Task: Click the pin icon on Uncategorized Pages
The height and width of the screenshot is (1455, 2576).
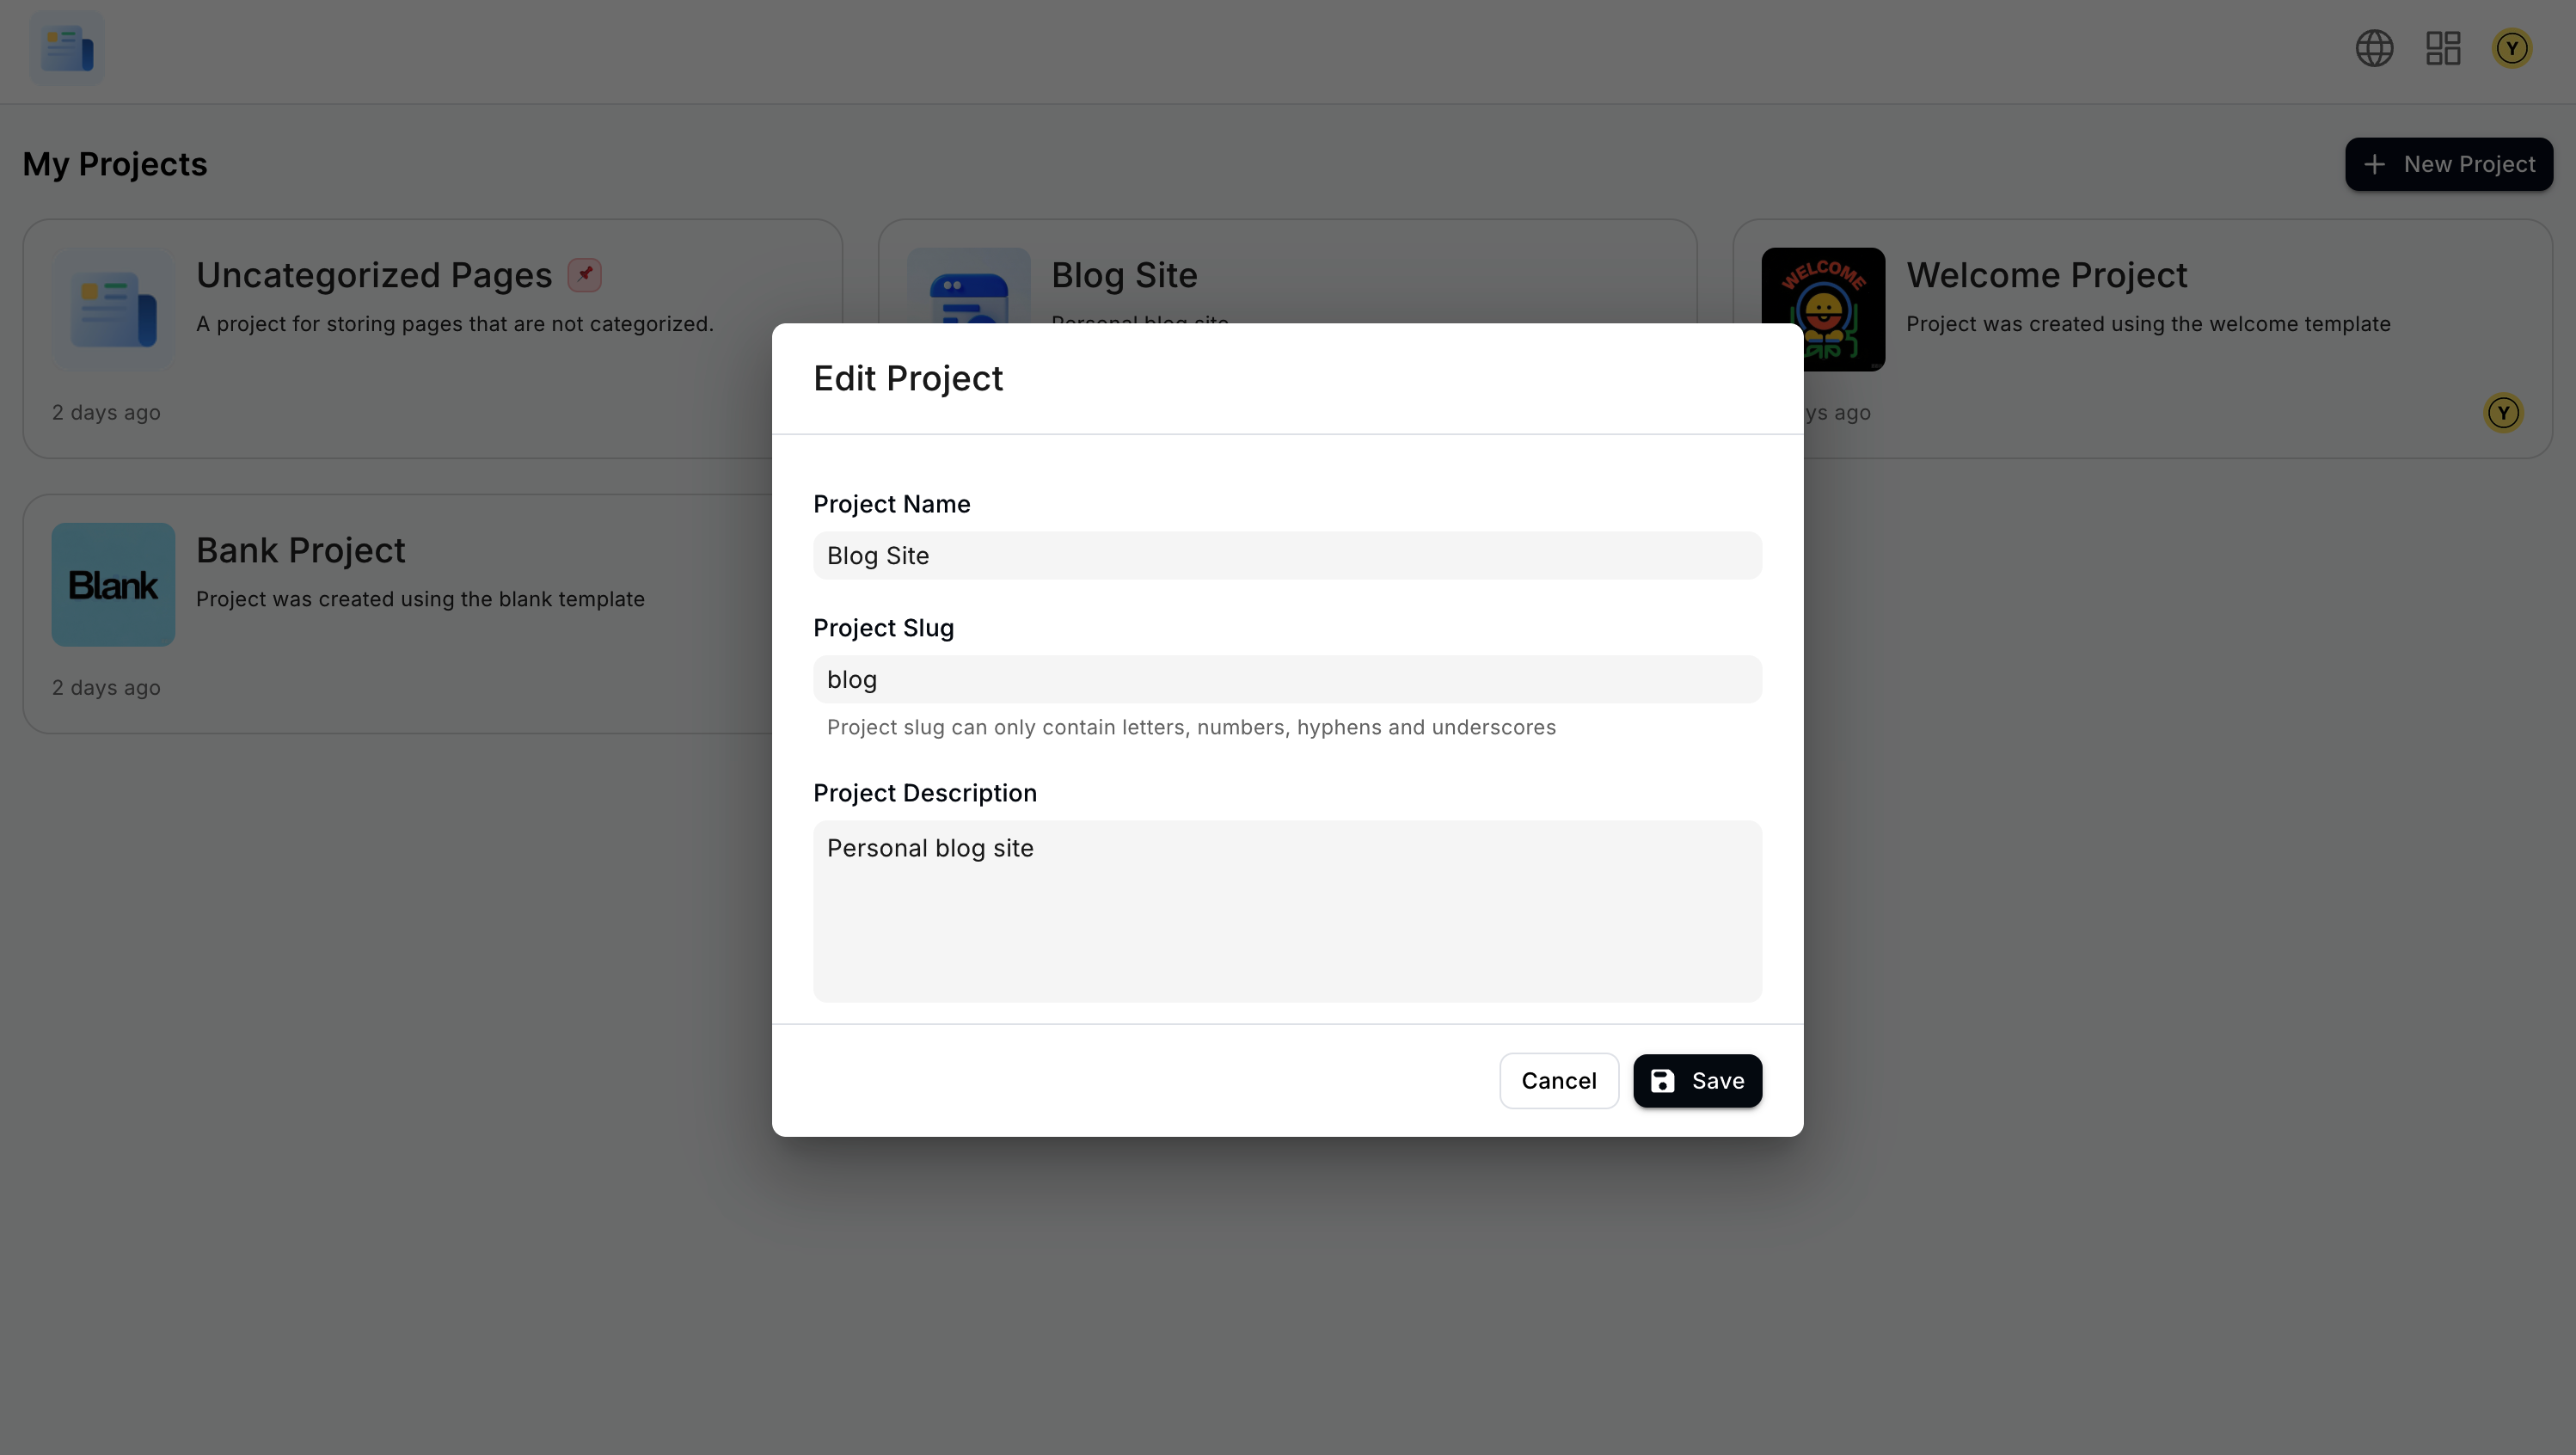Action: pyautogui.click(x=585, y=274)
